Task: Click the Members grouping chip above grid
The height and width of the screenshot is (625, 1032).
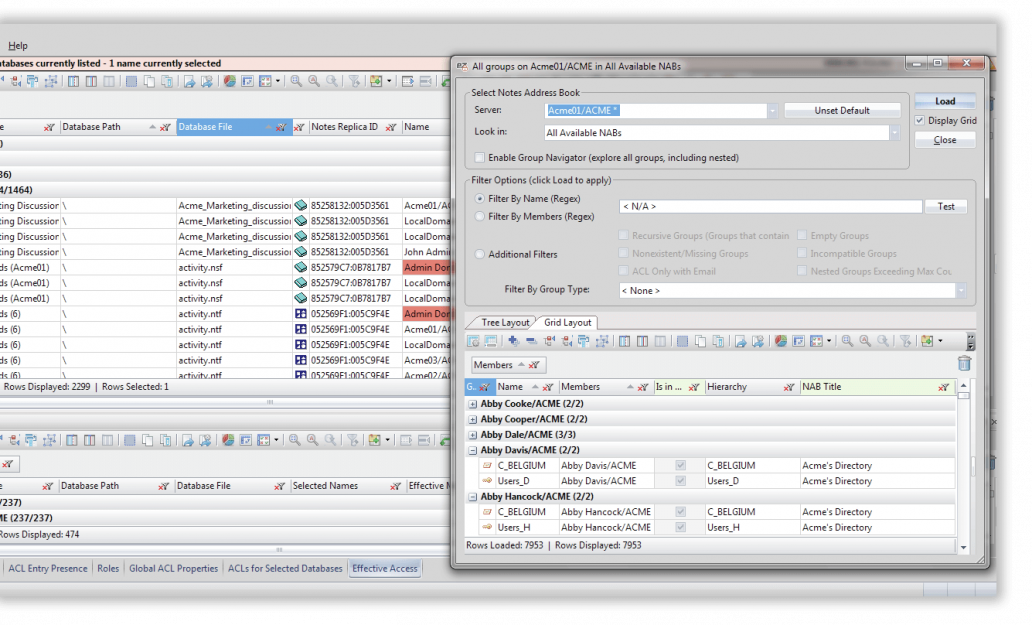Action: tap(508, 364)
